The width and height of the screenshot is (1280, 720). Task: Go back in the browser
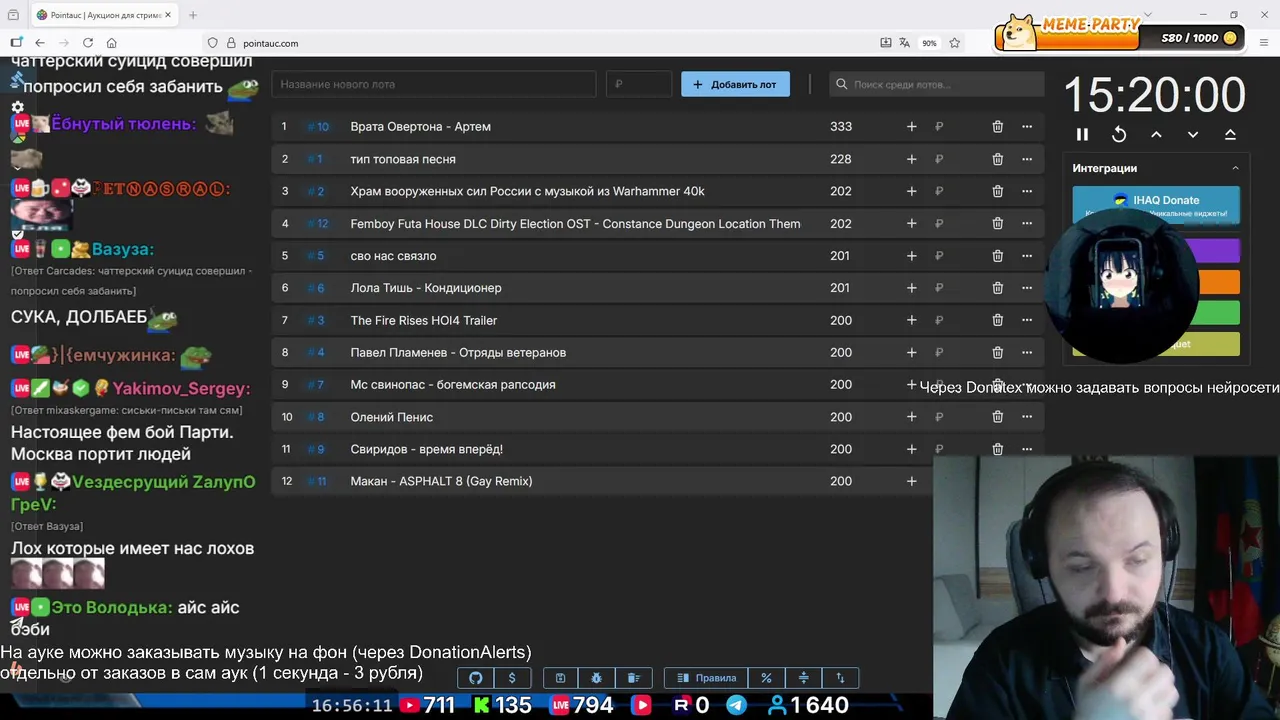pyautogui.click(x=40, y=43)
